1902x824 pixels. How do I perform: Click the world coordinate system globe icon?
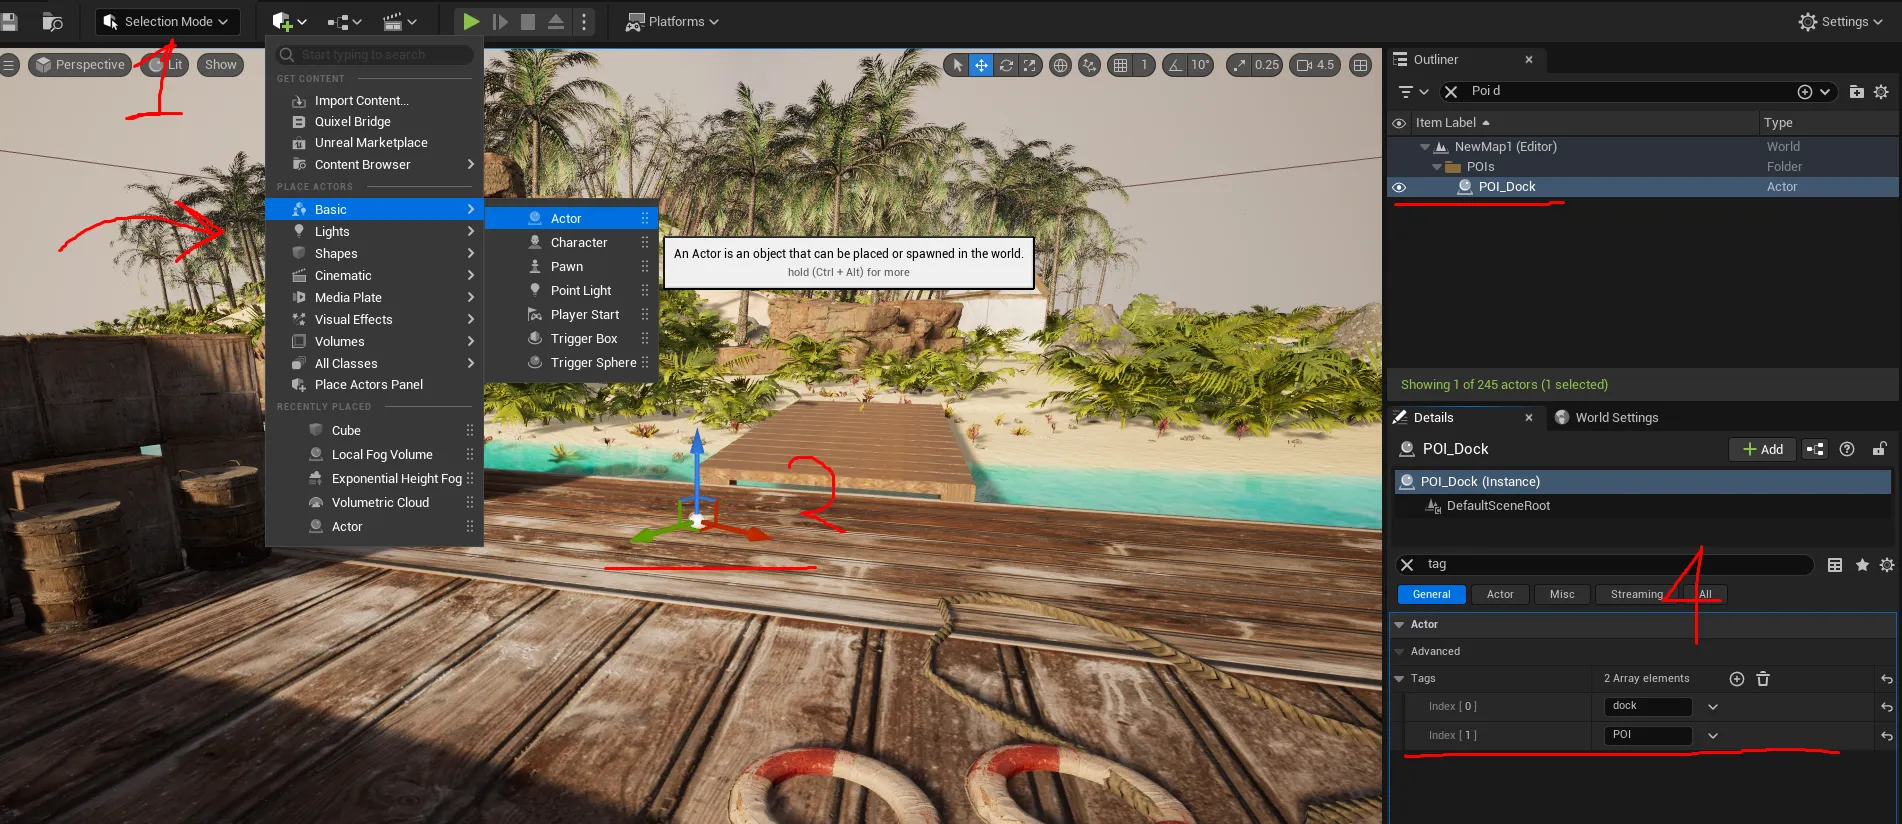coord(1061,65)
